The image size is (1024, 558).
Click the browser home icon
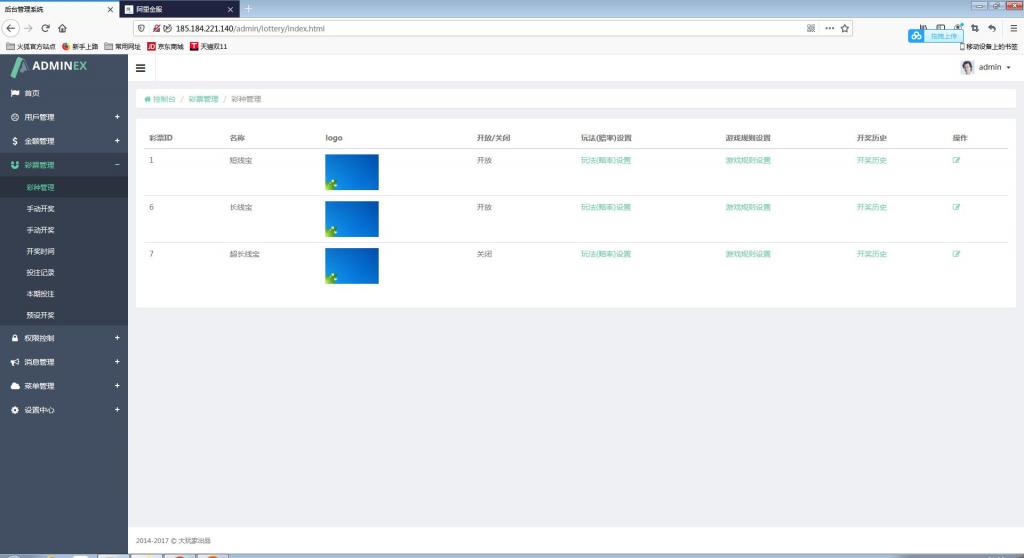pos(63,28)
